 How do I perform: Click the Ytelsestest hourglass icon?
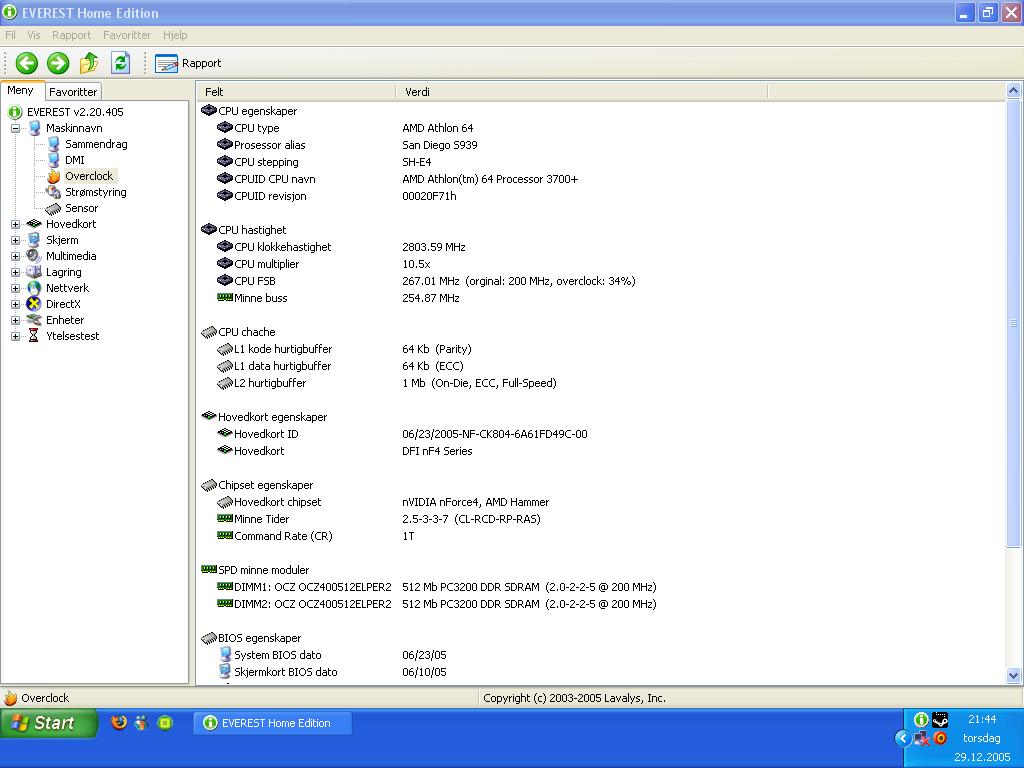point(34,336)
